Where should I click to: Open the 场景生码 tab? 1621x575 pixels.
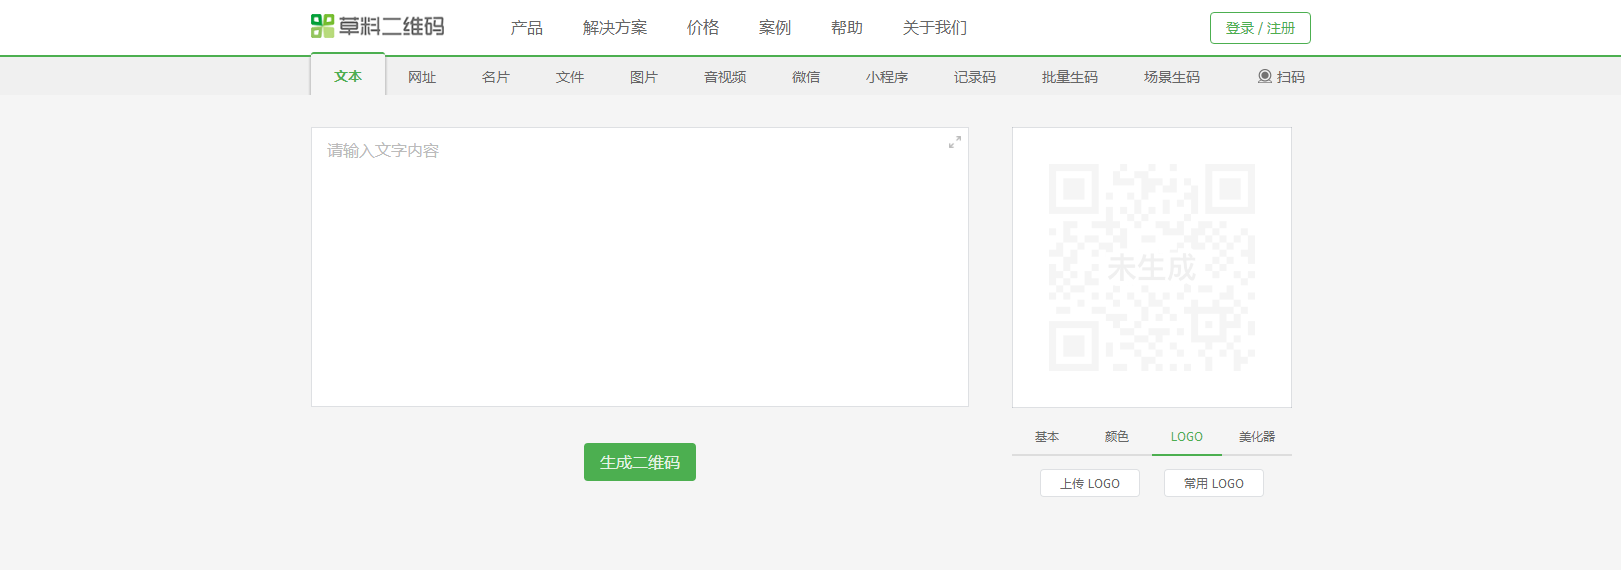pyautogui.click(x=1172, y=76)
